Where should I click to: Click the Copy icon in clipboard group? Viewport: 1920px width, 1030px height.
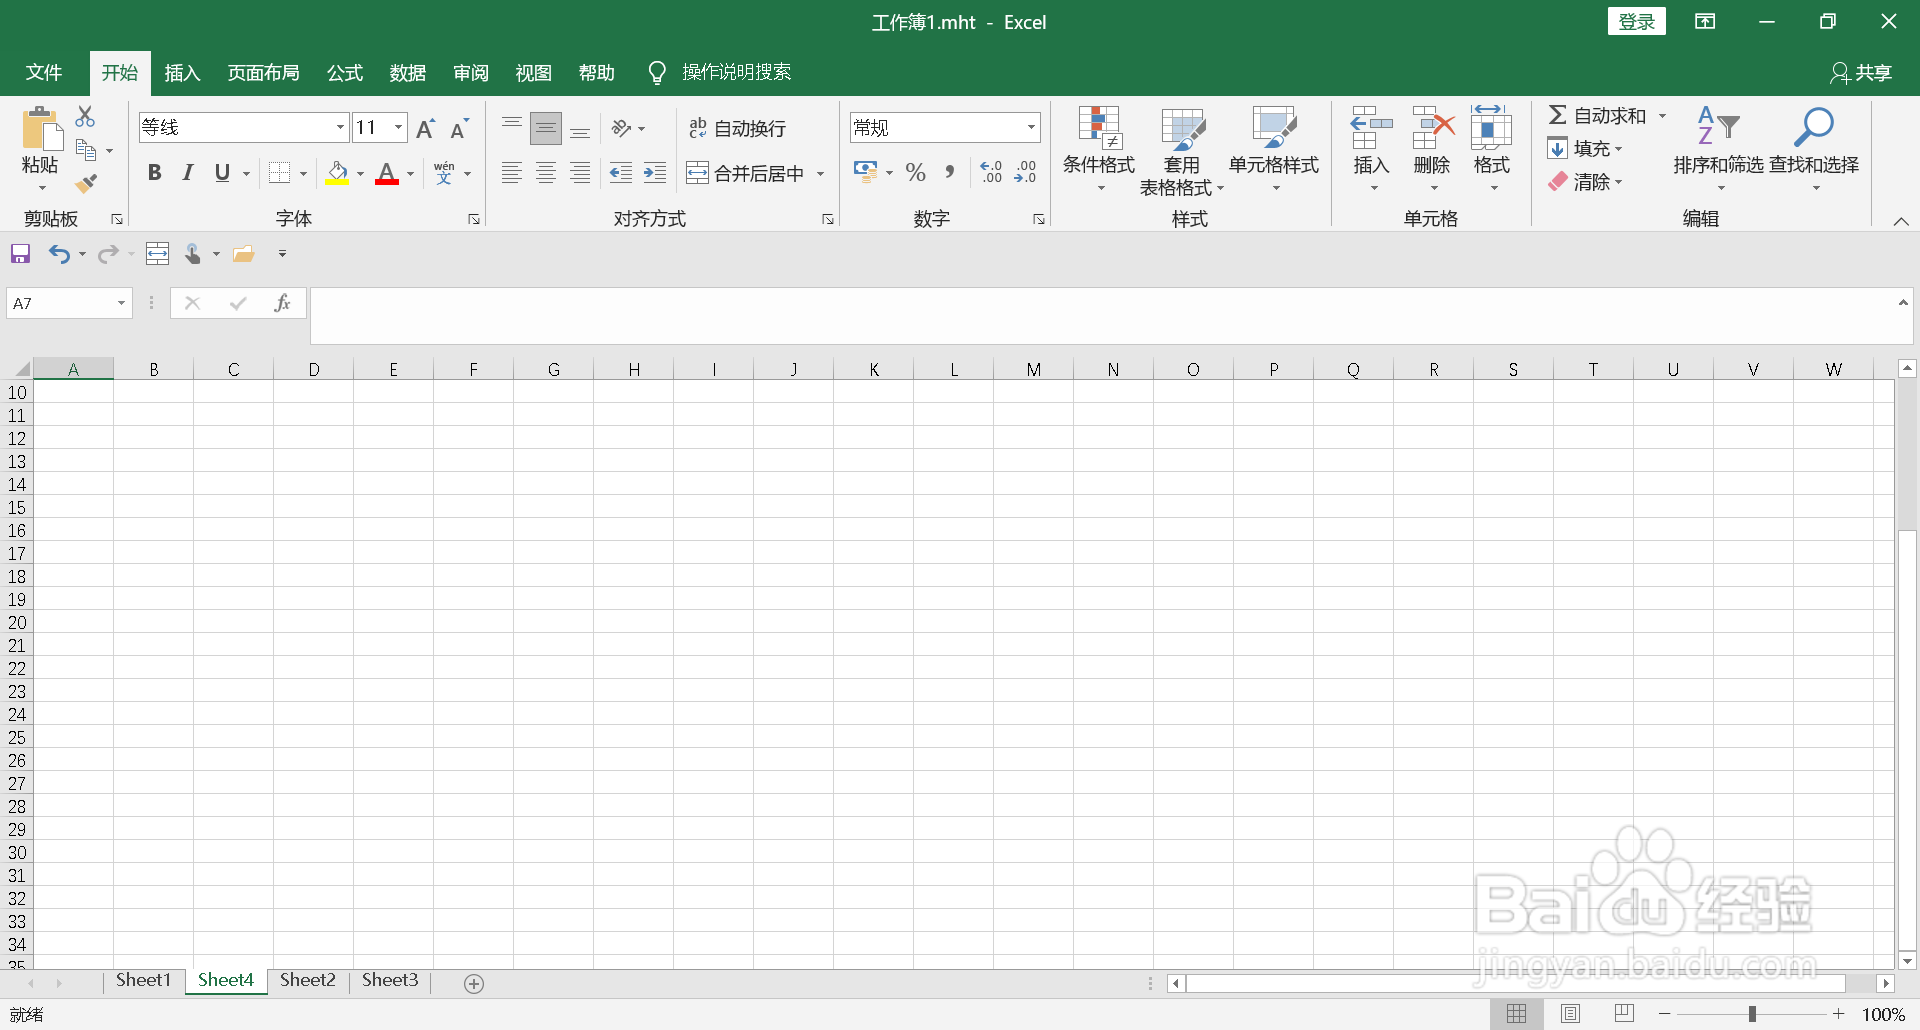point(87,151)
